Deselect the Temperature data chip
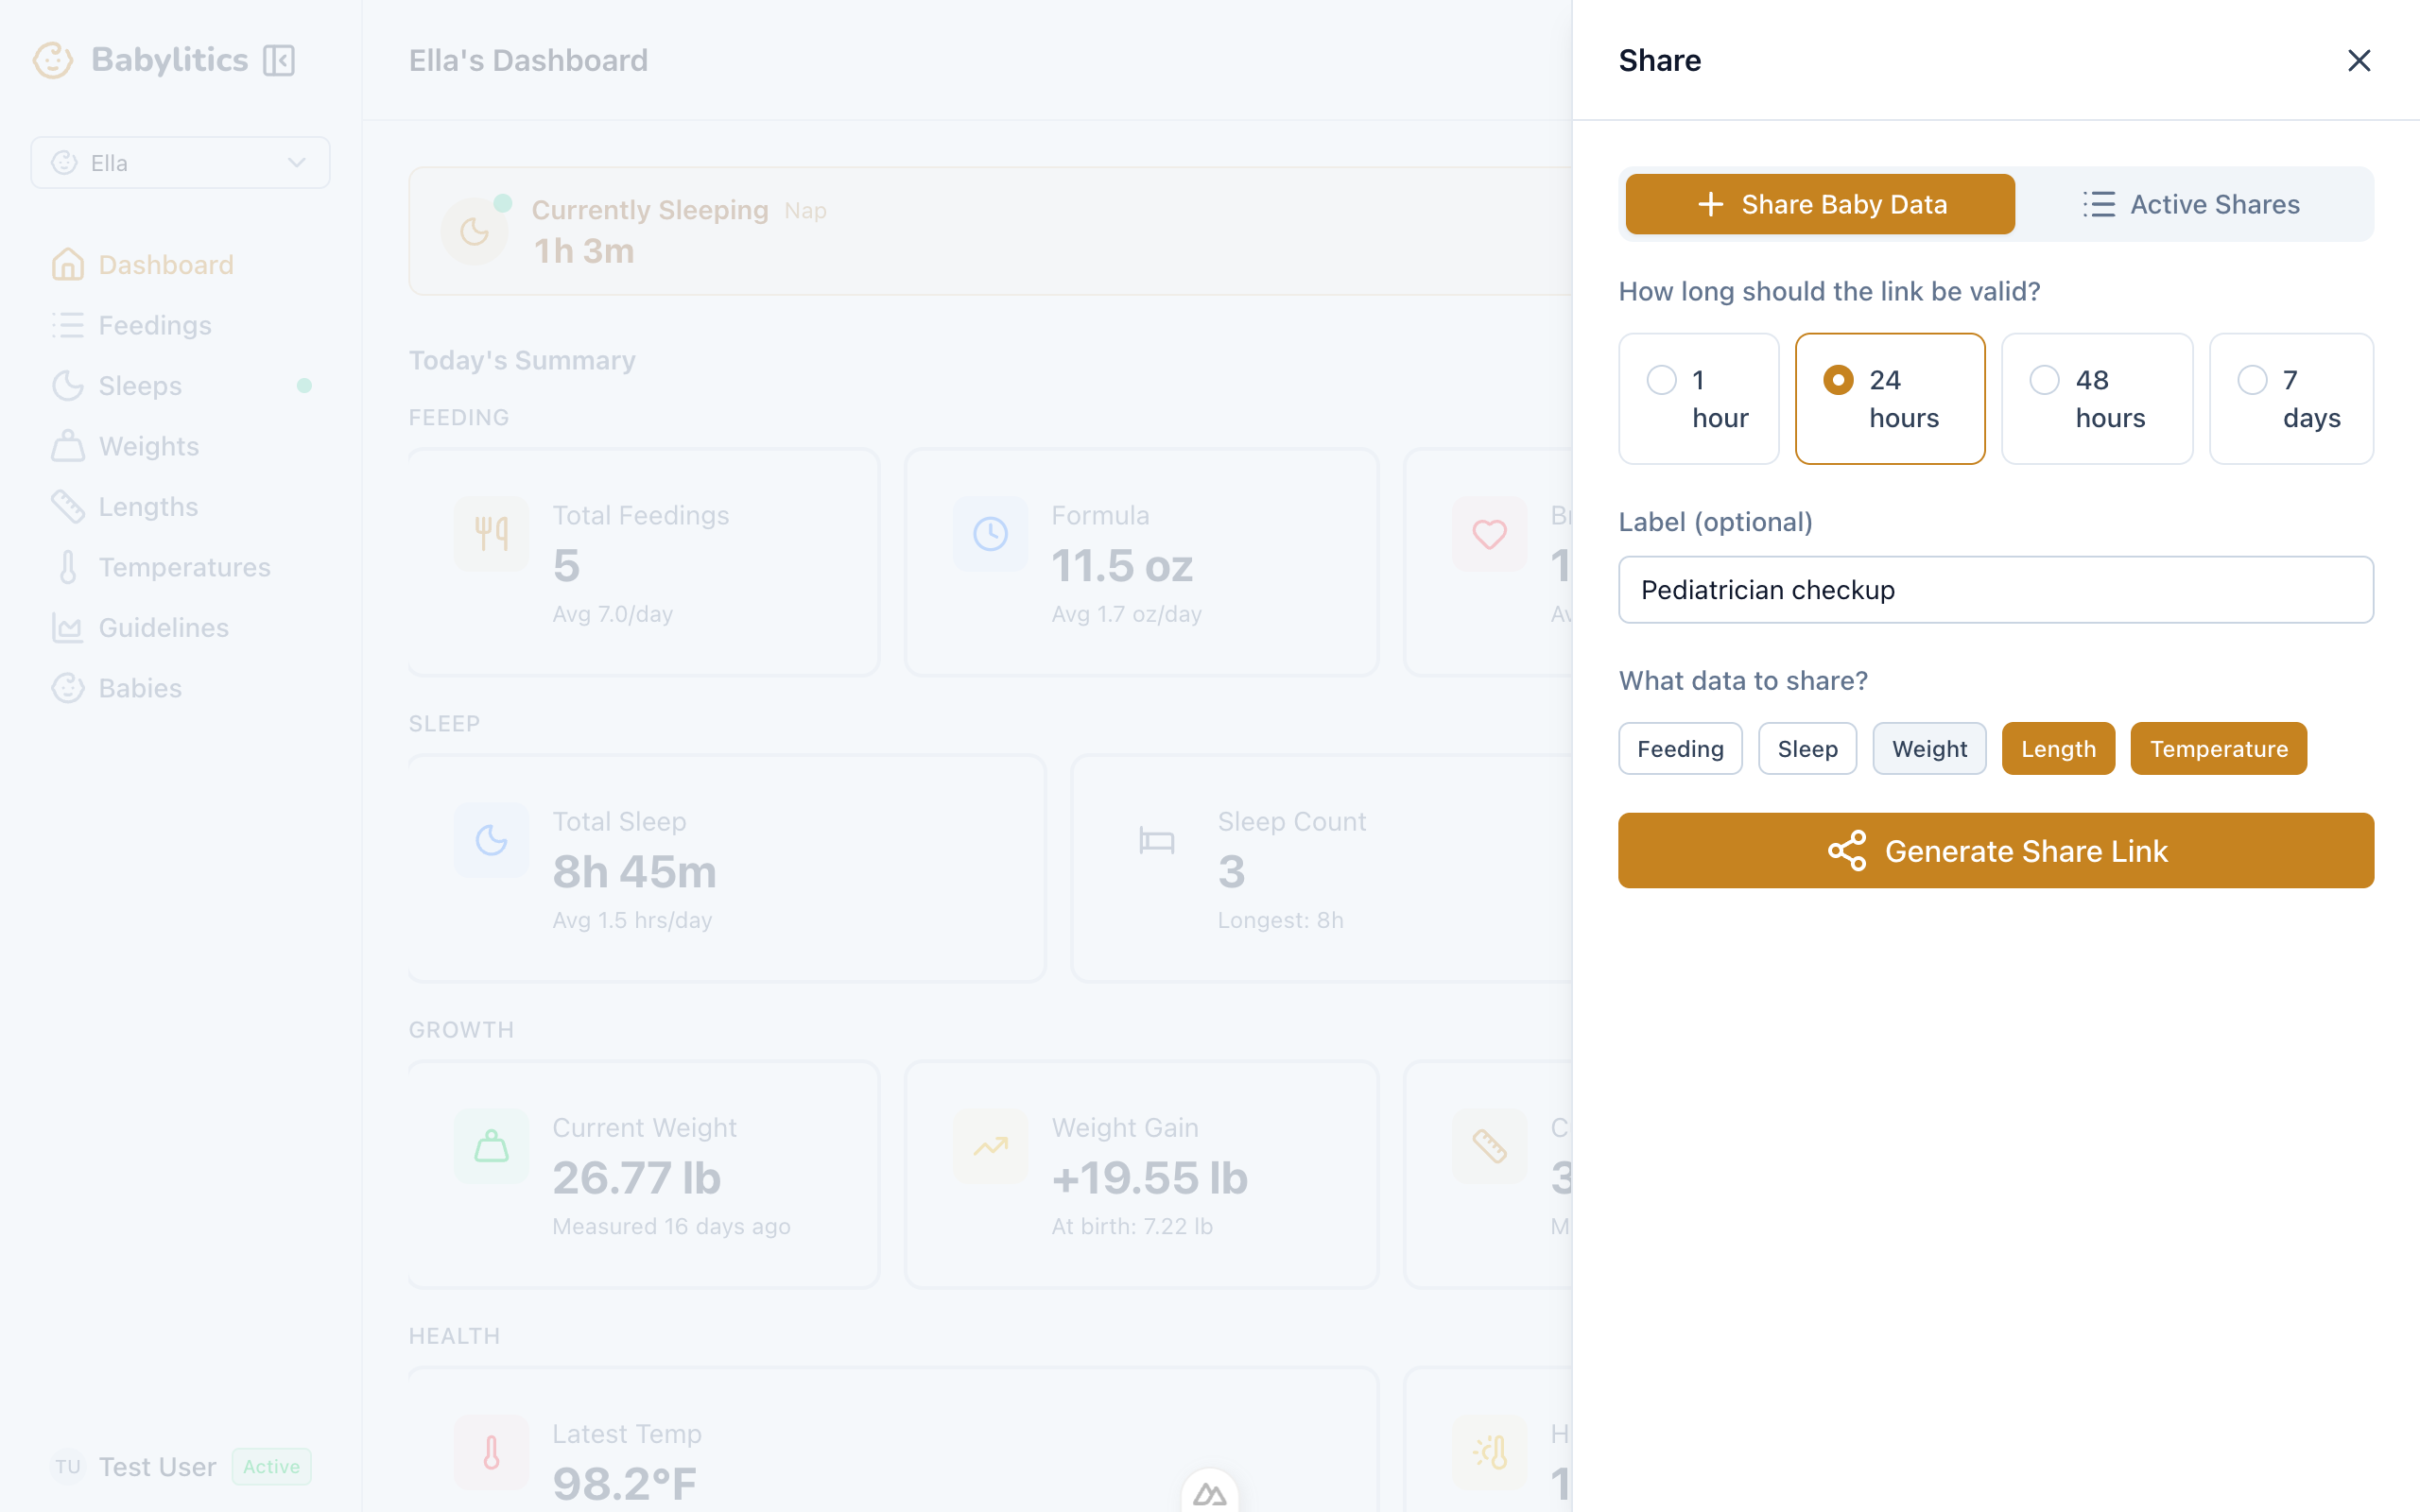The height and width of the screenshot is (1512, 2420). pyautogui.click(x=2217, y=749)
